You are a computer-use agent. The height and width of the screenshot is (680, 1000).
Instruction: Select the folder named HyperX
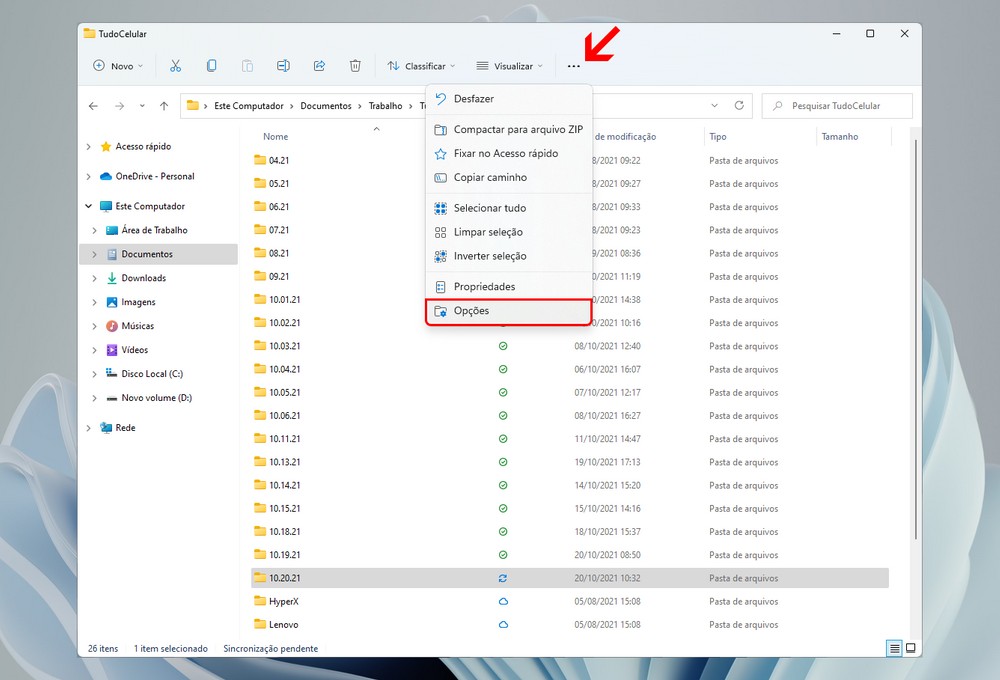tap(284, 602)
